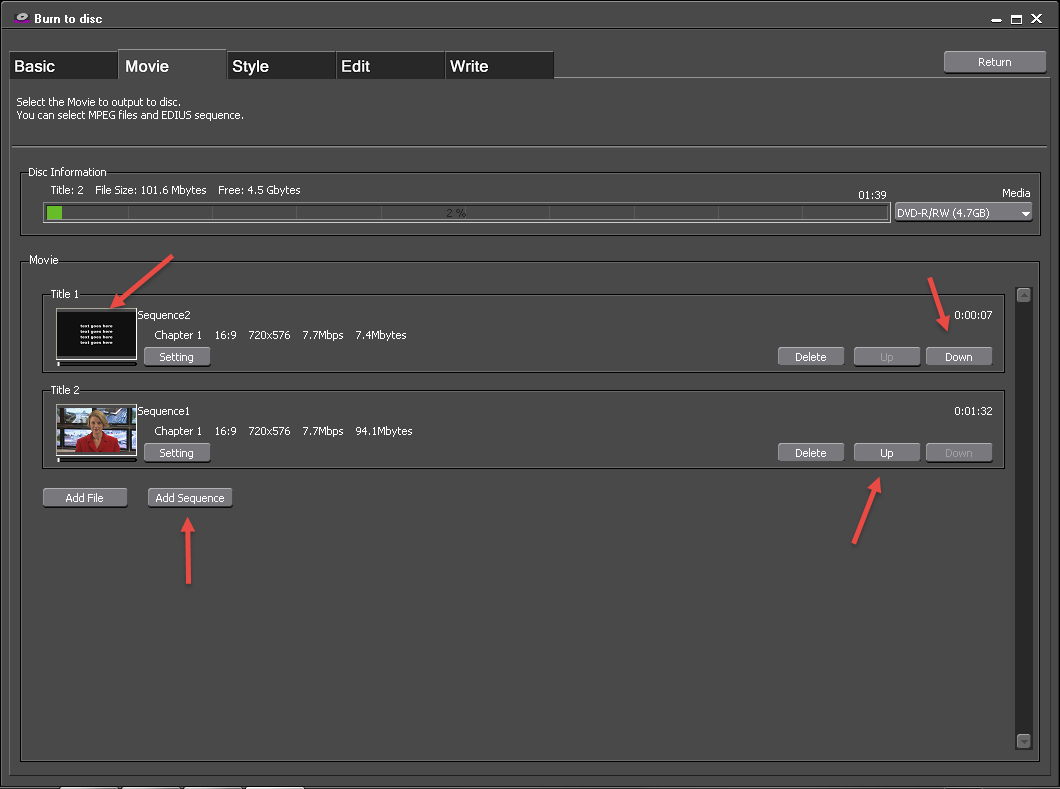Click the Add Sequence button
Viewport: 1060px width, 789px height.
coord(190,498)
